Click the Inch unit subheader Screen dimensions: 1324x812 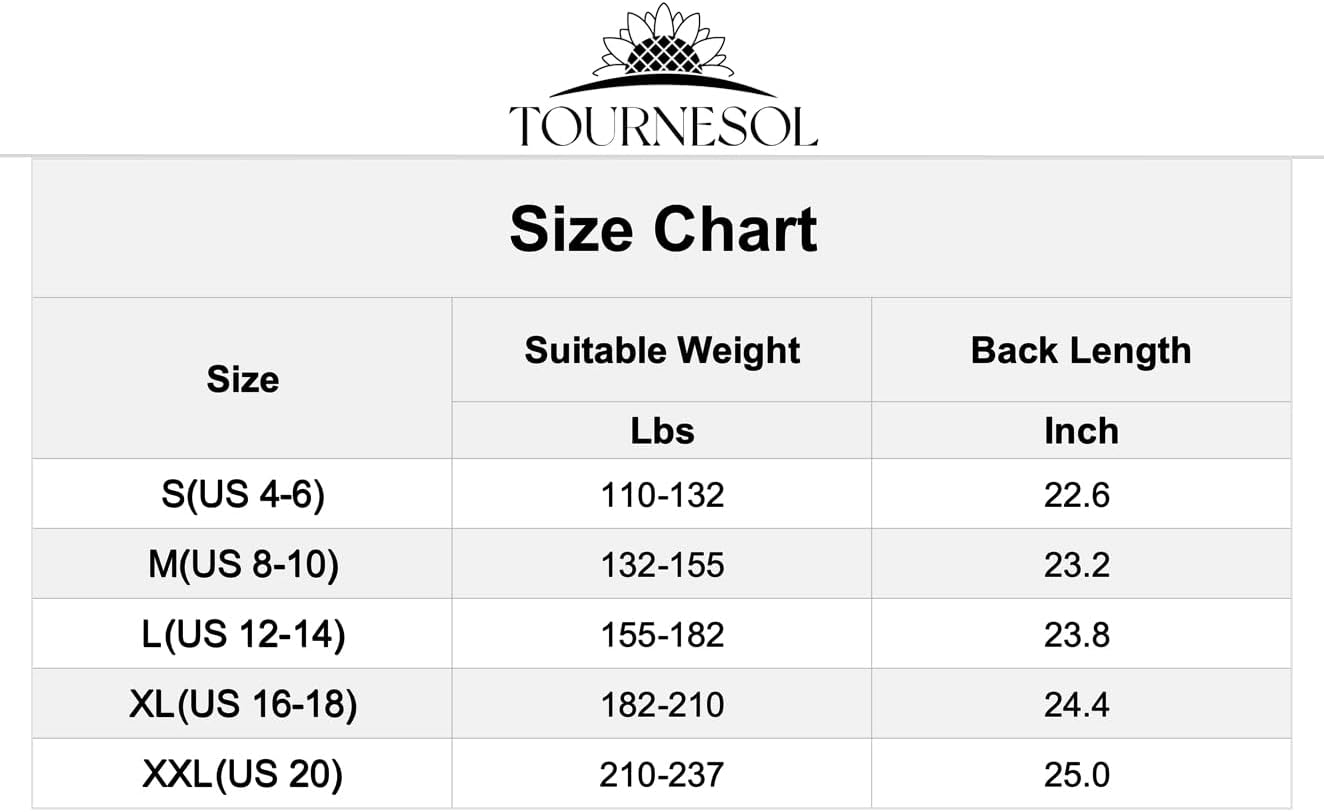coord(1081,430)
